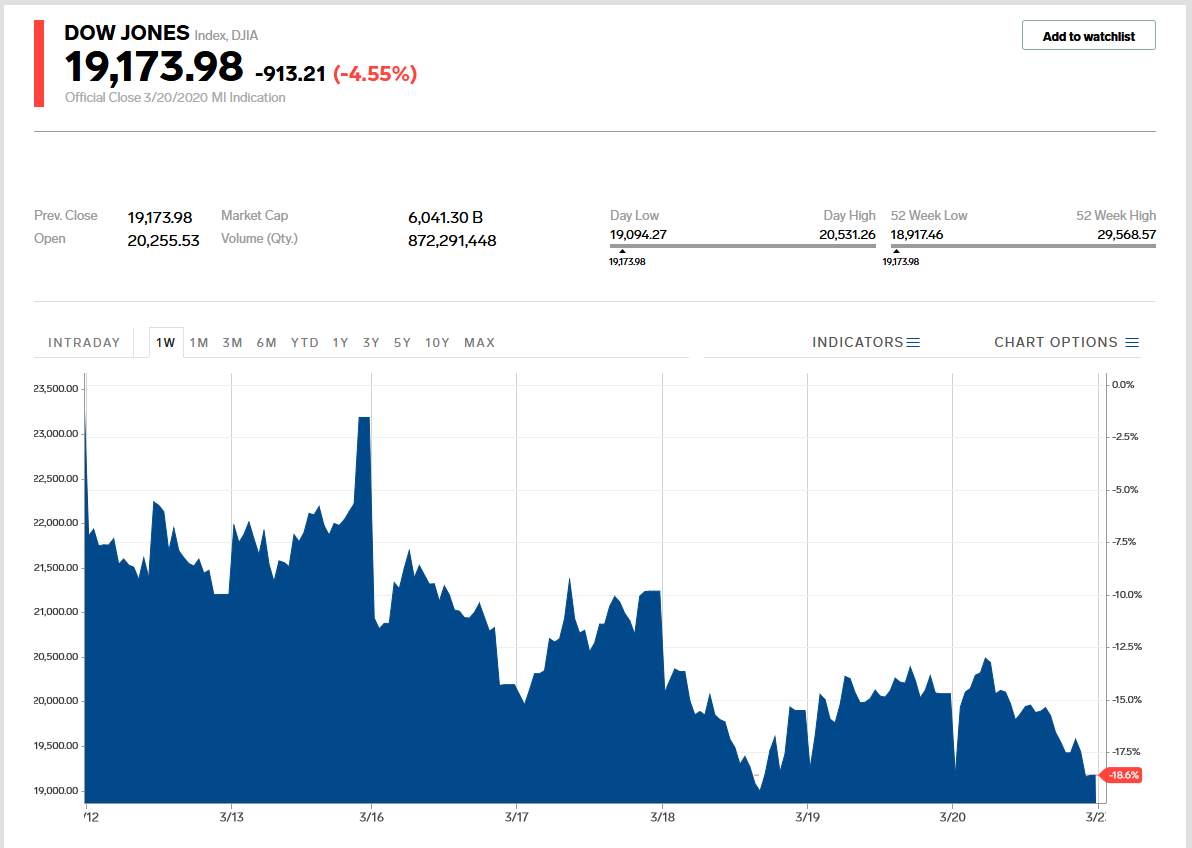The image size is (1192, 848).
Task: Open the INDICATORS dropdown menu
Action: tap(865, 343)
